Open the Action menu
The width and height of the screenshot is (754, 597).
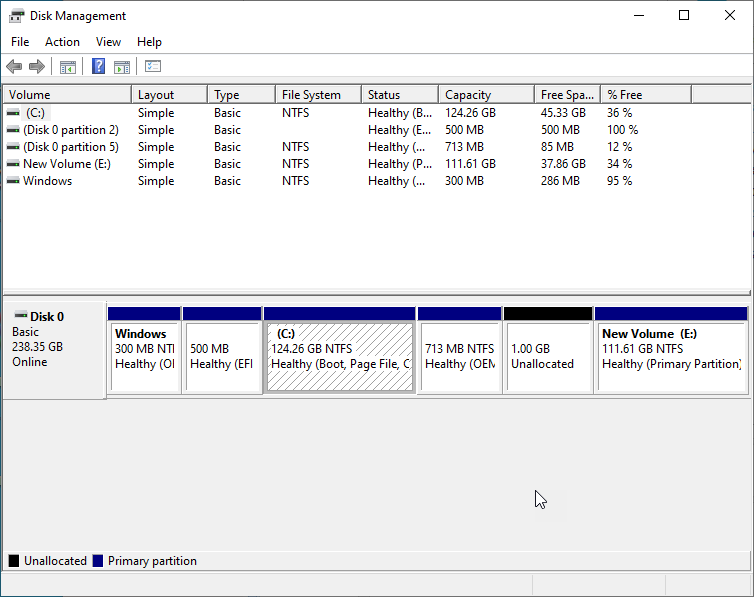(62, 42)
